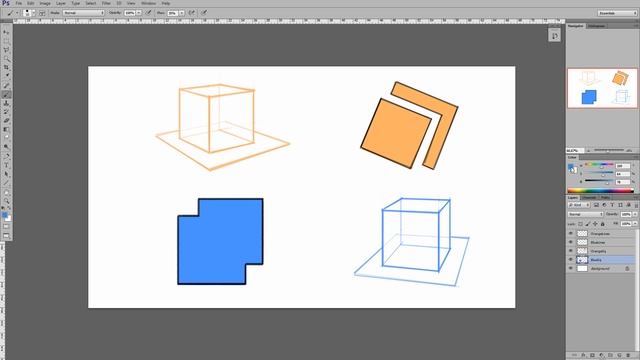
Task: Open the layer Fill slider arrow
Action: pyautogui.click(x=635, y=224)
